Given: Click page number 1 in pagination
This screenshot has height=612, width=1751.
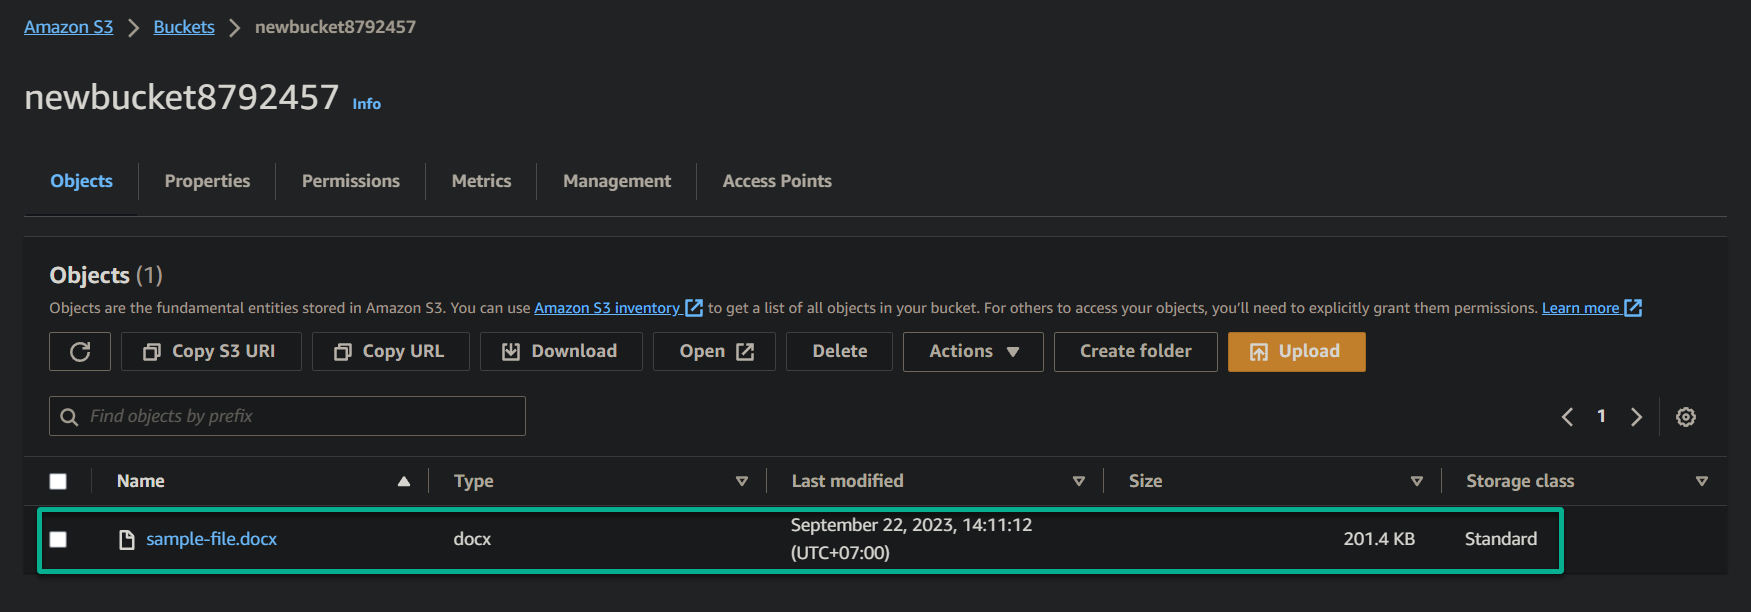Looking at the screenshot, I should tap(1601, 416).
